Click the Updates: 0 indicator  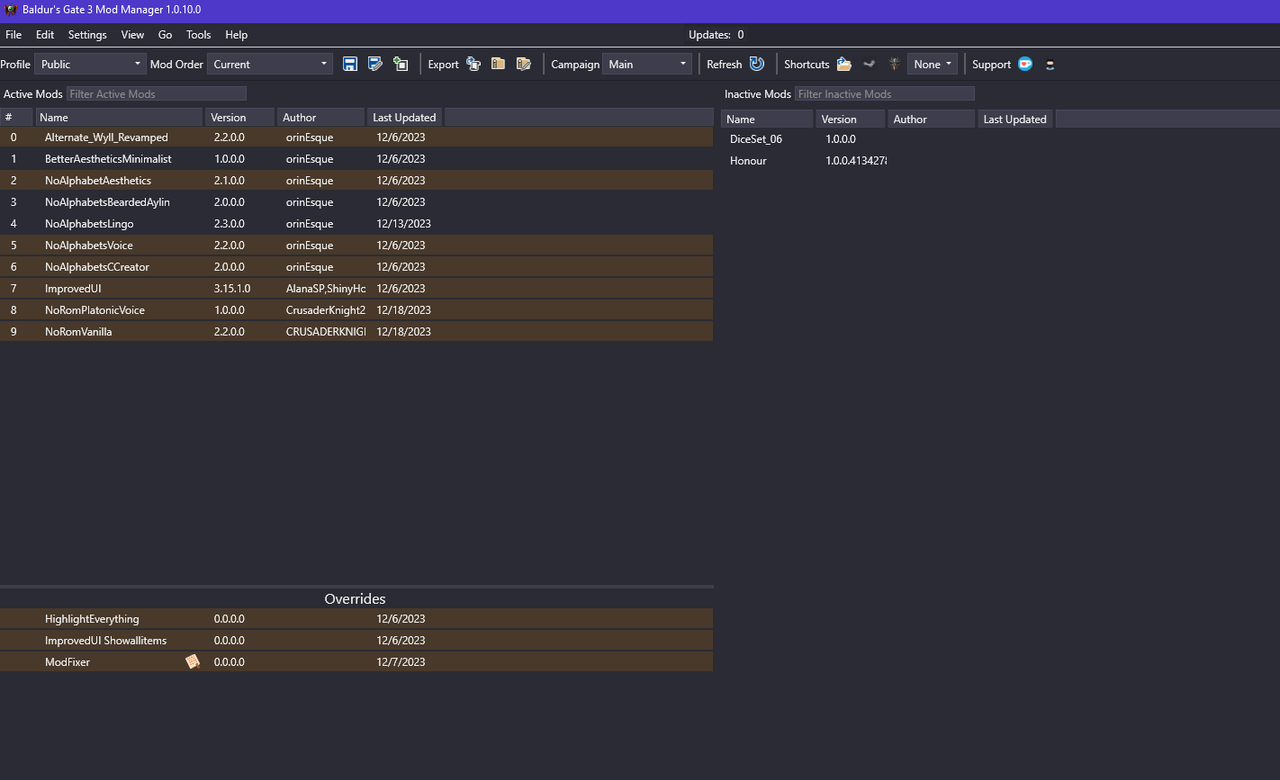716,35
